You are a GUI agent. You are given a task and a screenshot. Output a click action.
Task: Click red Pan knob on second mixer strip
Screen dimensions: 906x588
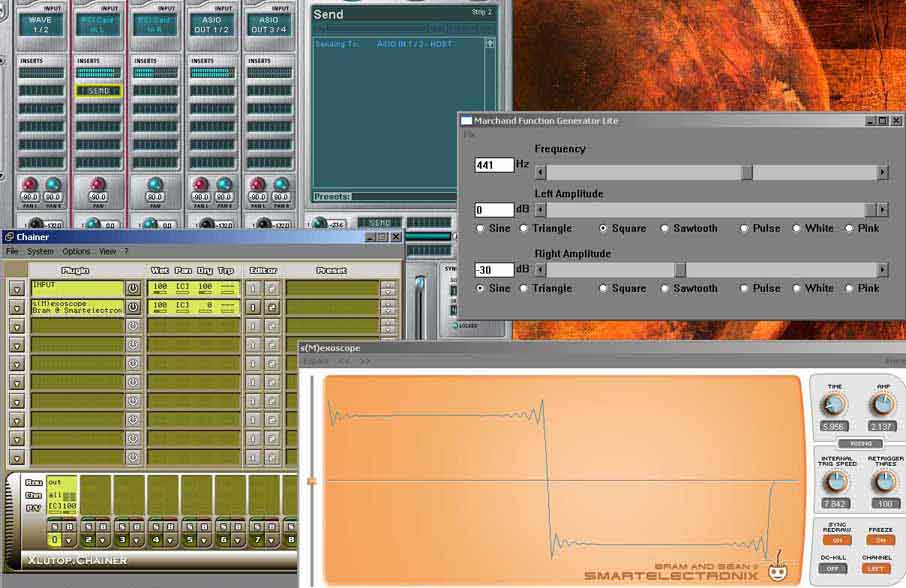tap(98, 184)
